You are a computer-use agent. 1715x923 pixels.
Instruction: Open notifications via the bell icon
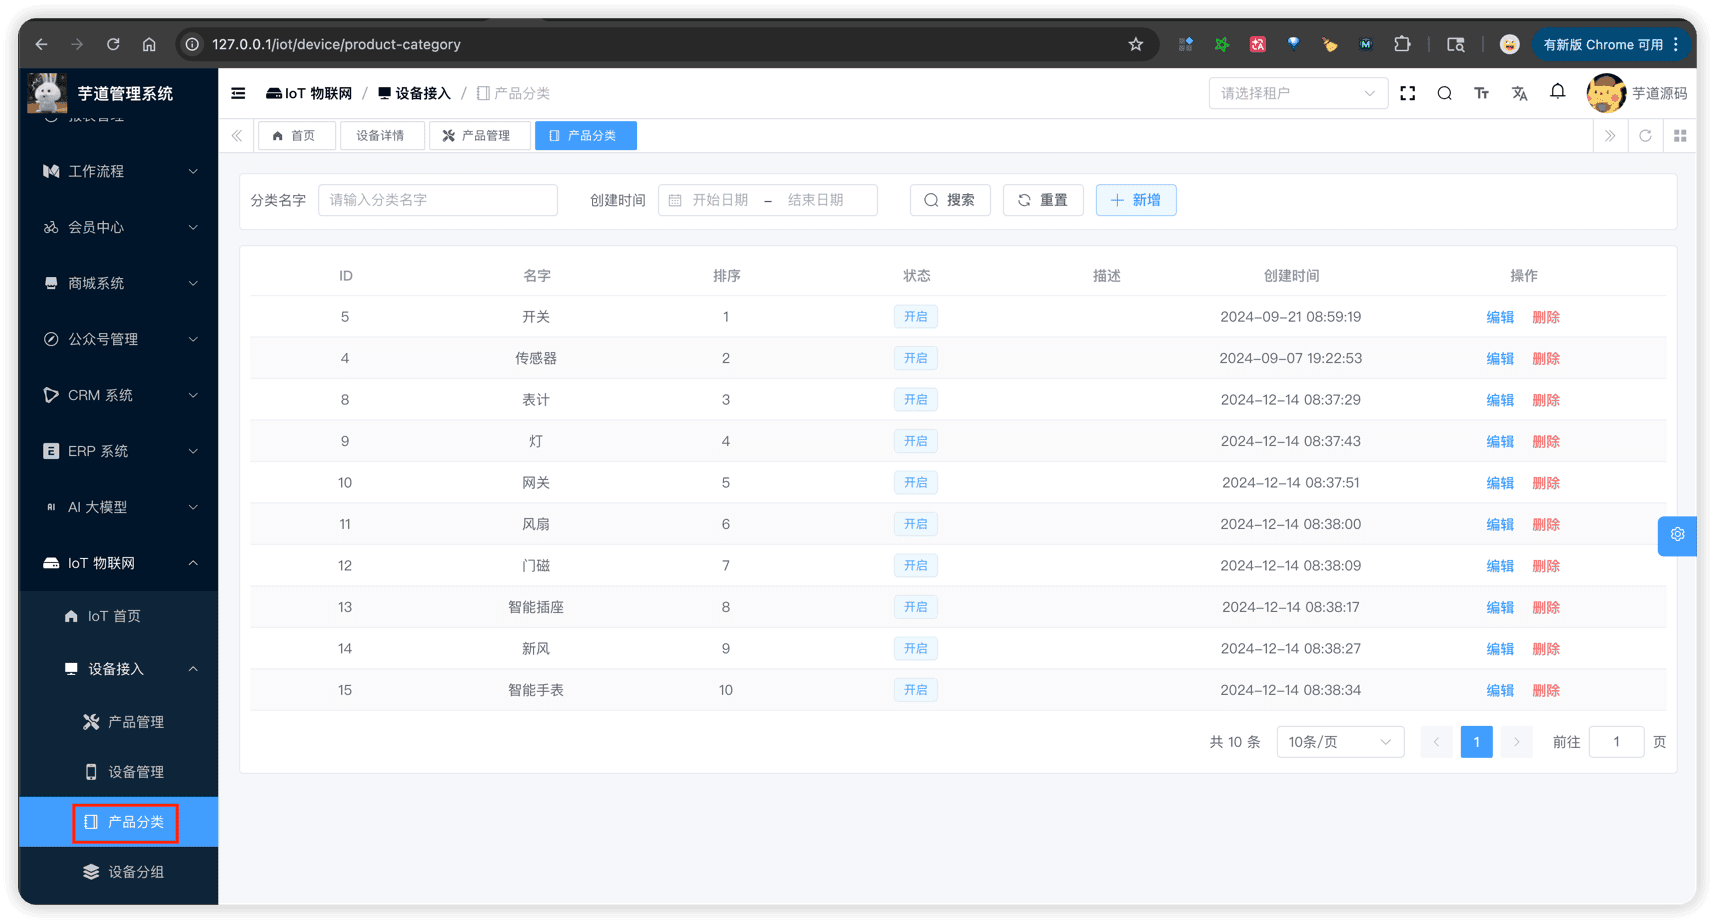pos(1557,93)
